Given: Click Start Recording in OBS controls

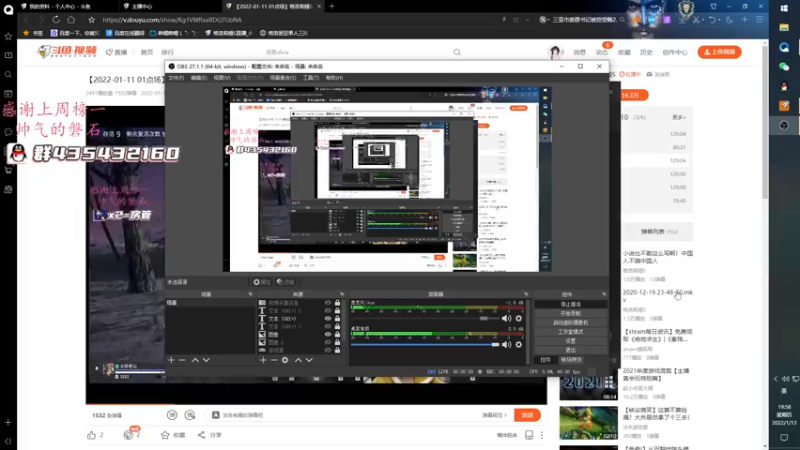Looking at the screenshot, I should (570, 313).
